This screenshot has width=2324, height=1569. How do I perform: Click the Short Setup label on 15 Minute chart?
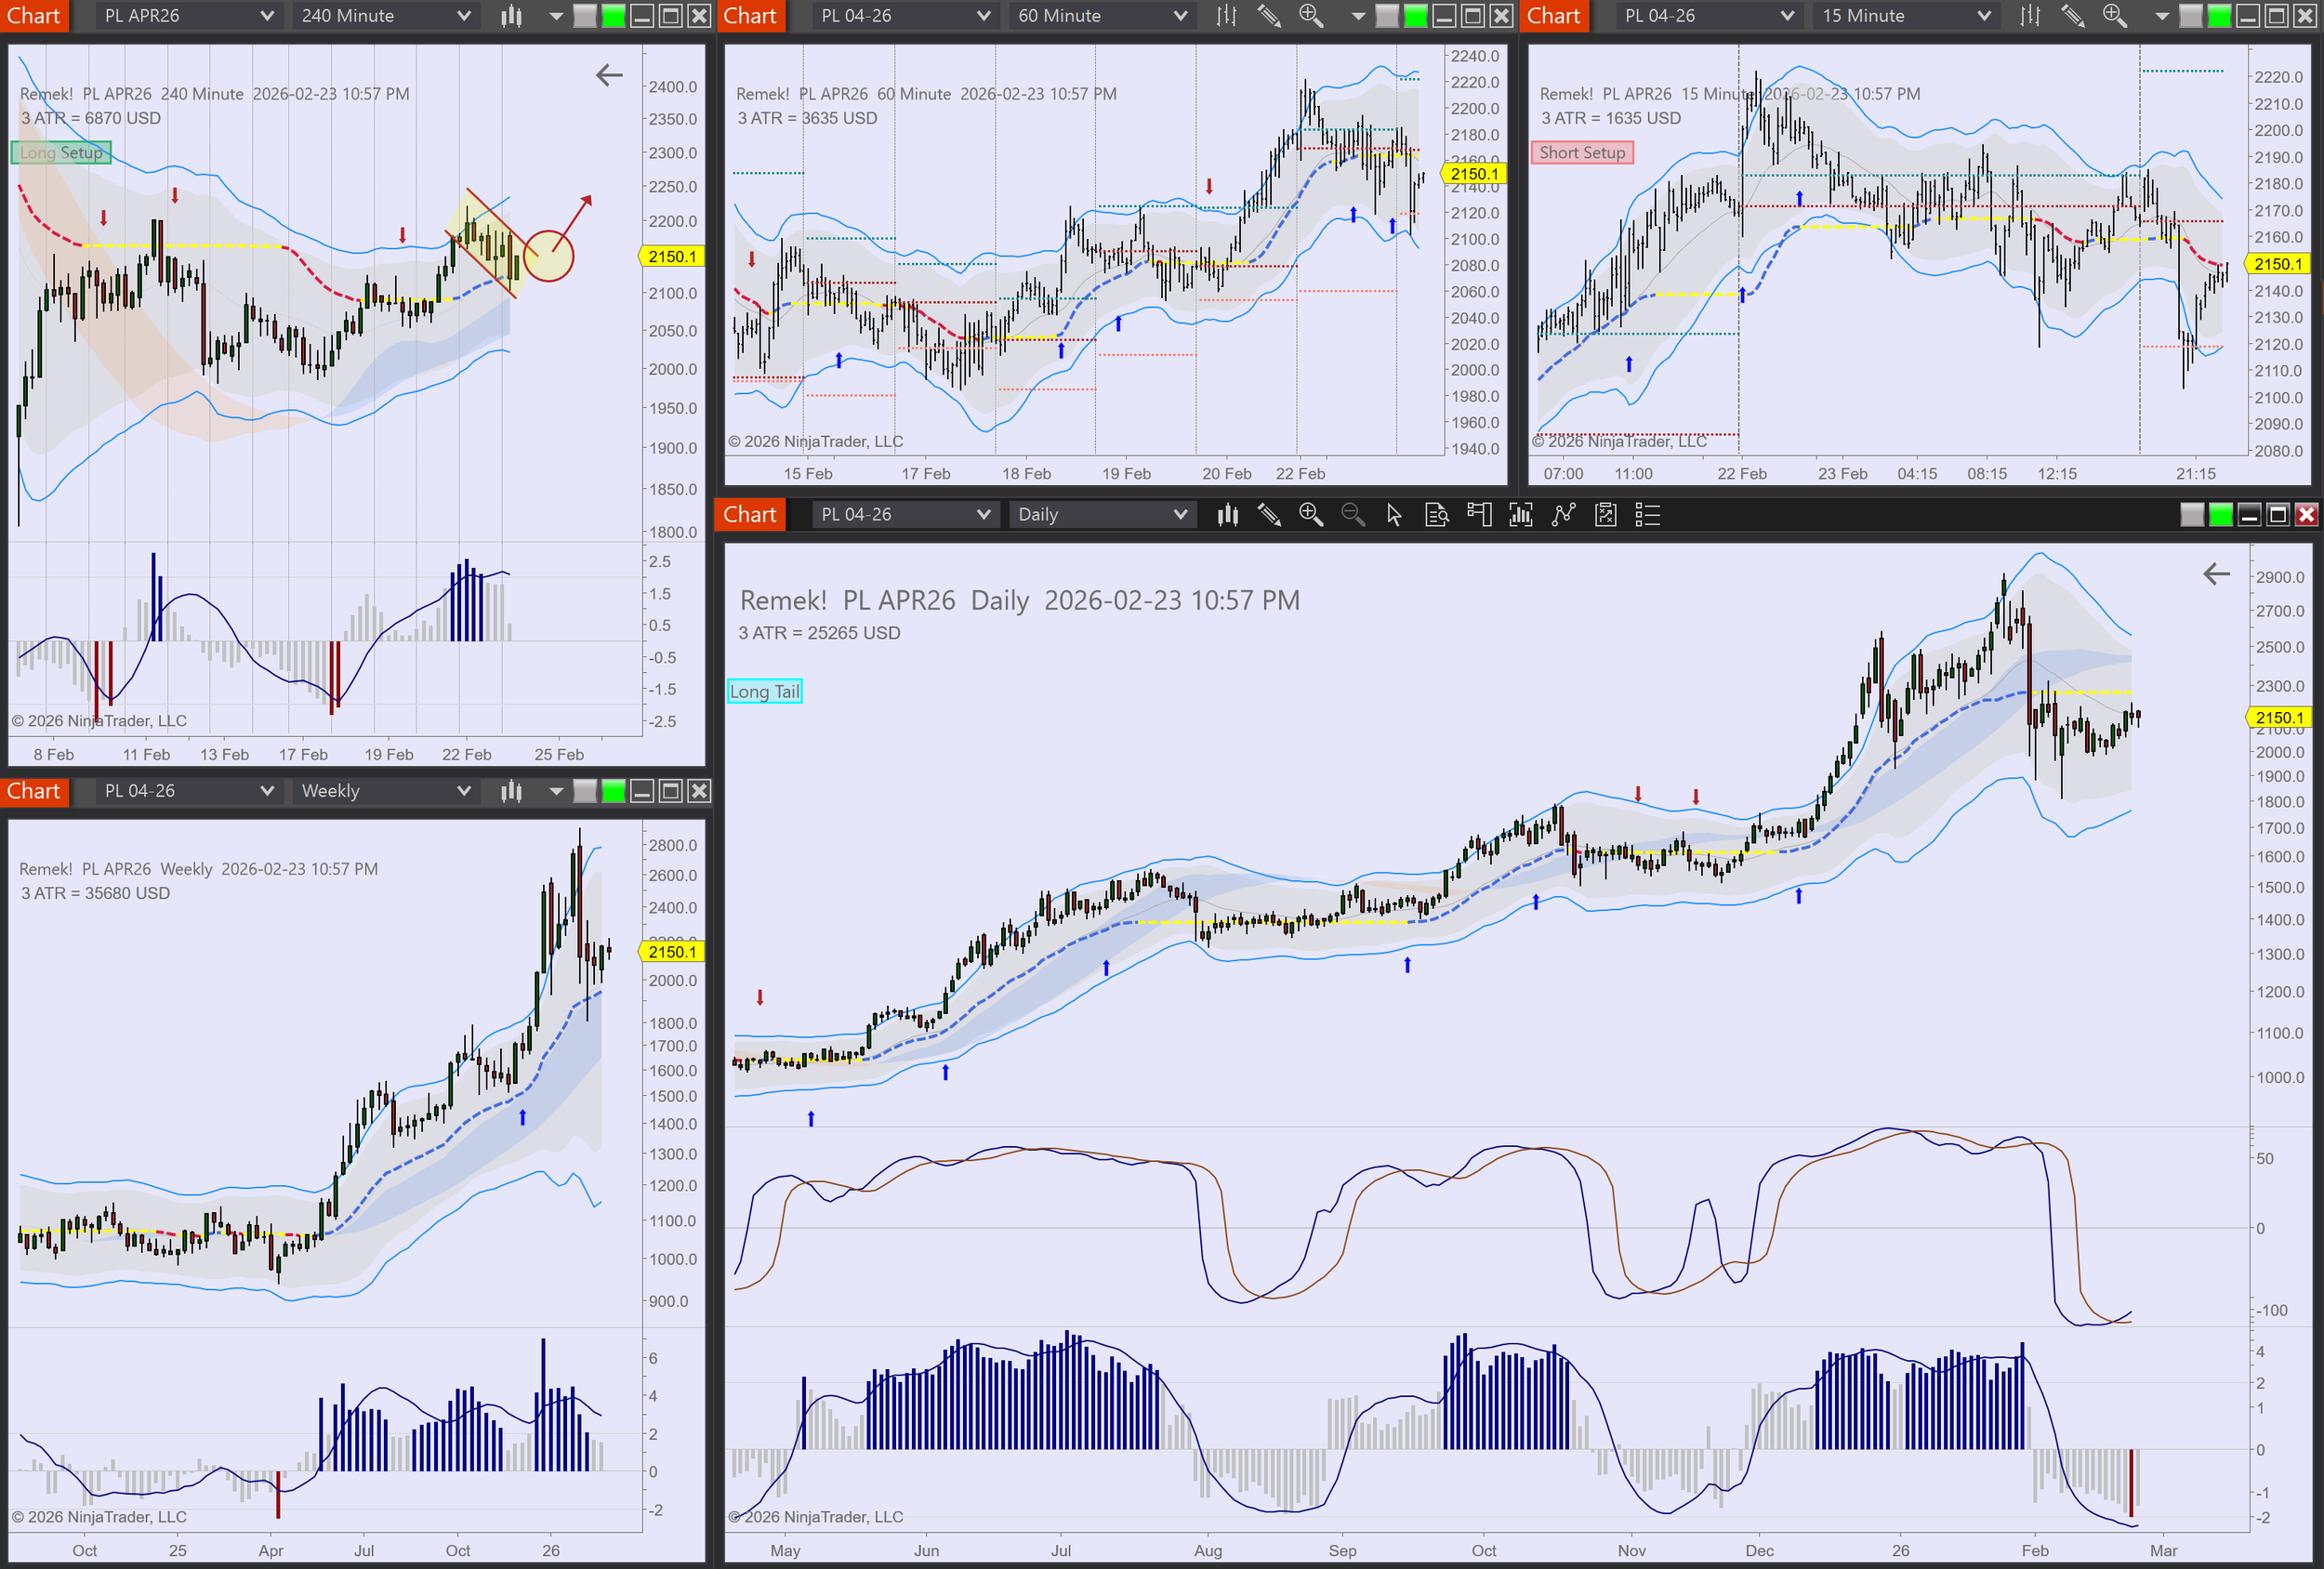(1582, 153)
